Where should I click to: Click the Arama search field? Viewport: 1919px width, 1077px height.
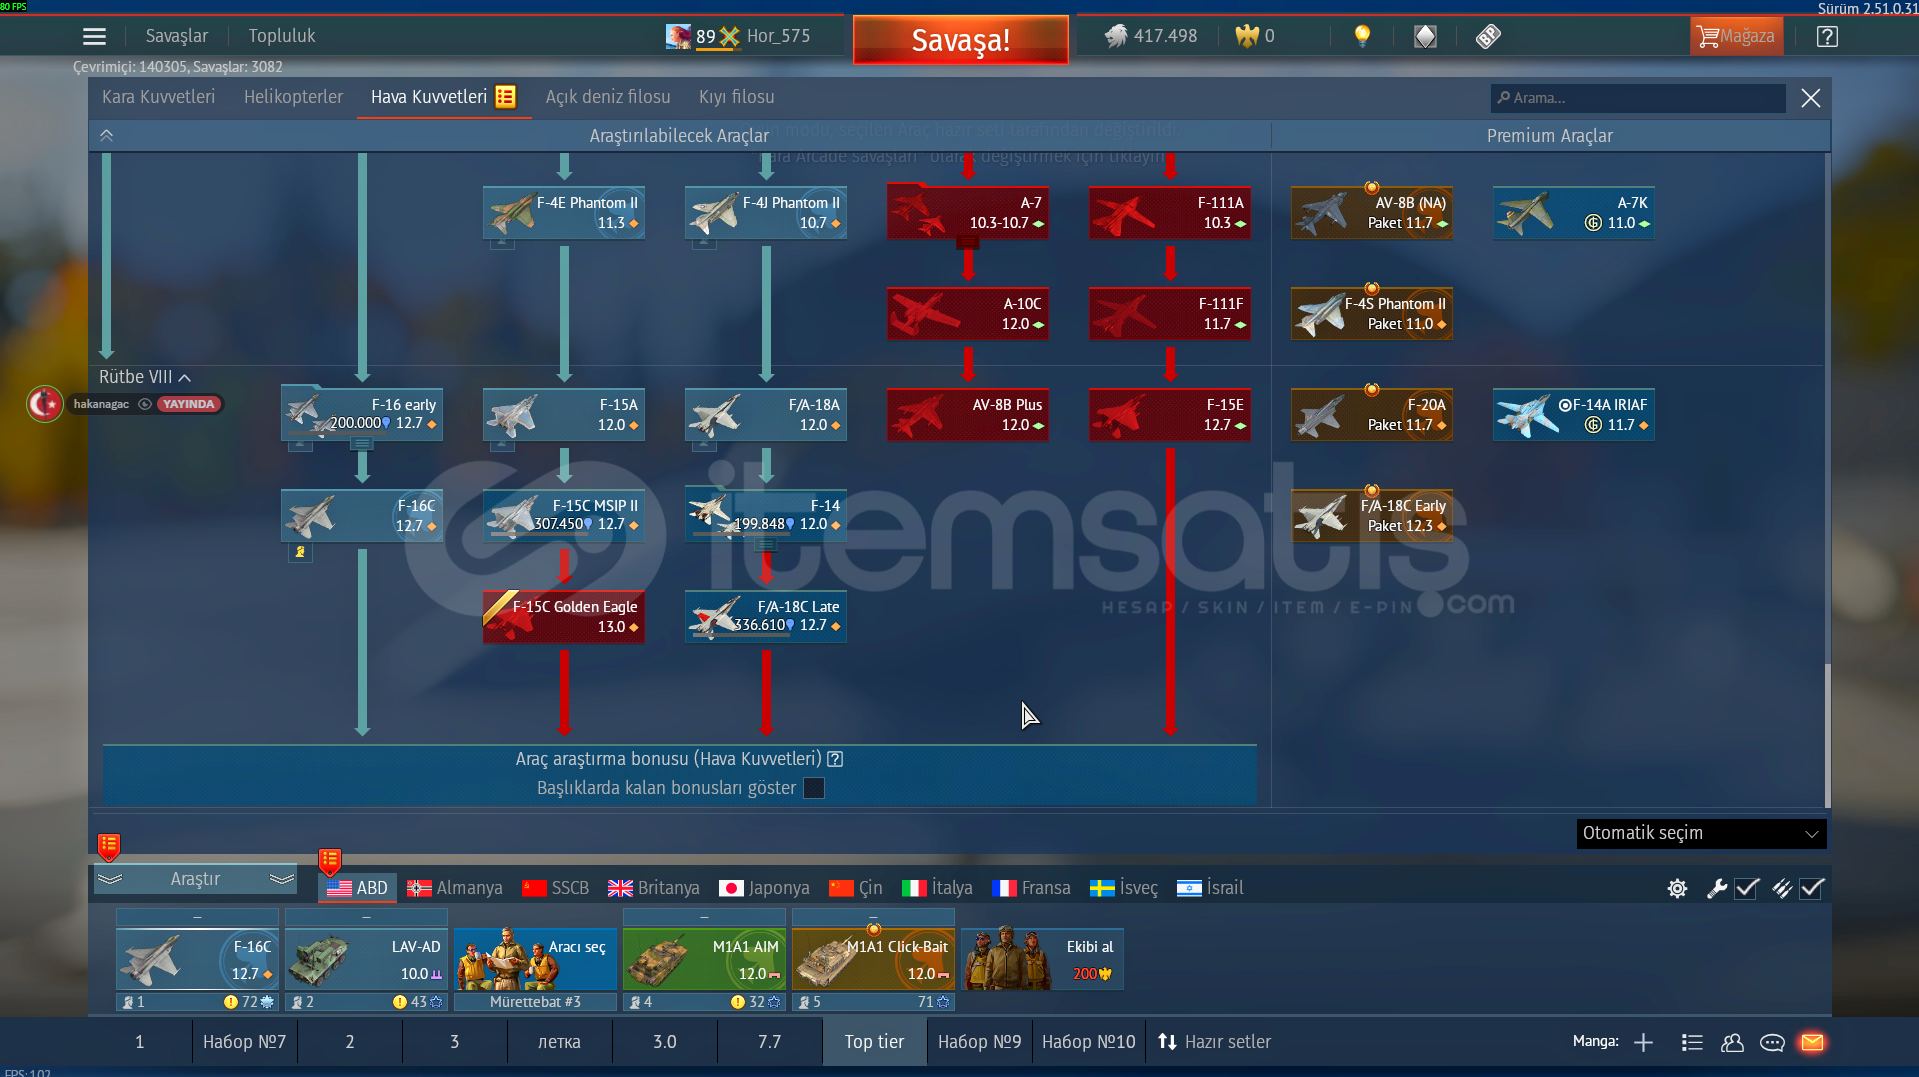[1638, 98]
